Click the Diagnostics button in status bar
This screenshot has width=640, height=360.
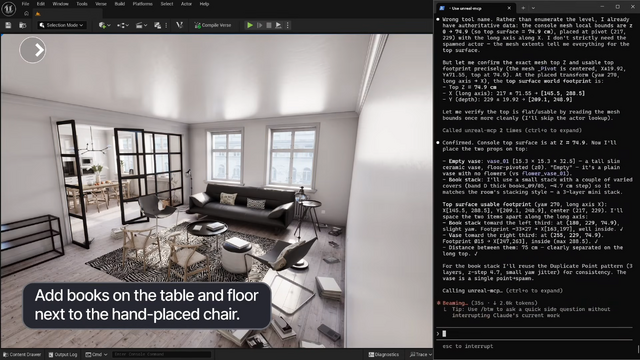[x=384, y=354]
